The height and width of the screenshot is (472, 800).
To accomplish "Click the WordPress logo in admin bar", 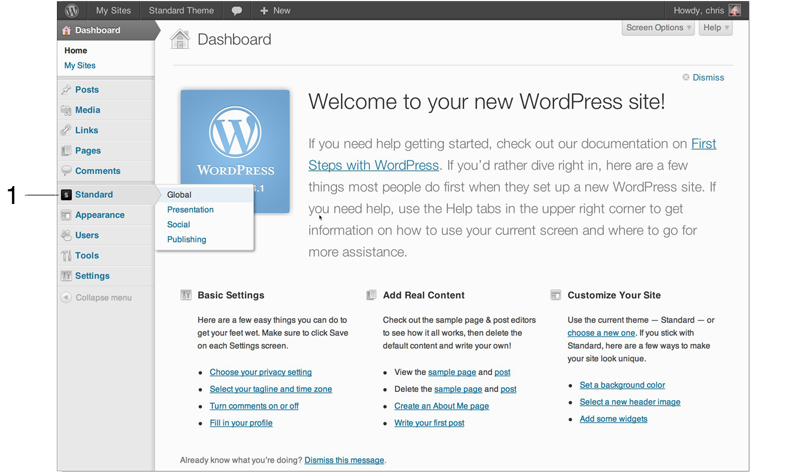I will click(x=72, y=10).
